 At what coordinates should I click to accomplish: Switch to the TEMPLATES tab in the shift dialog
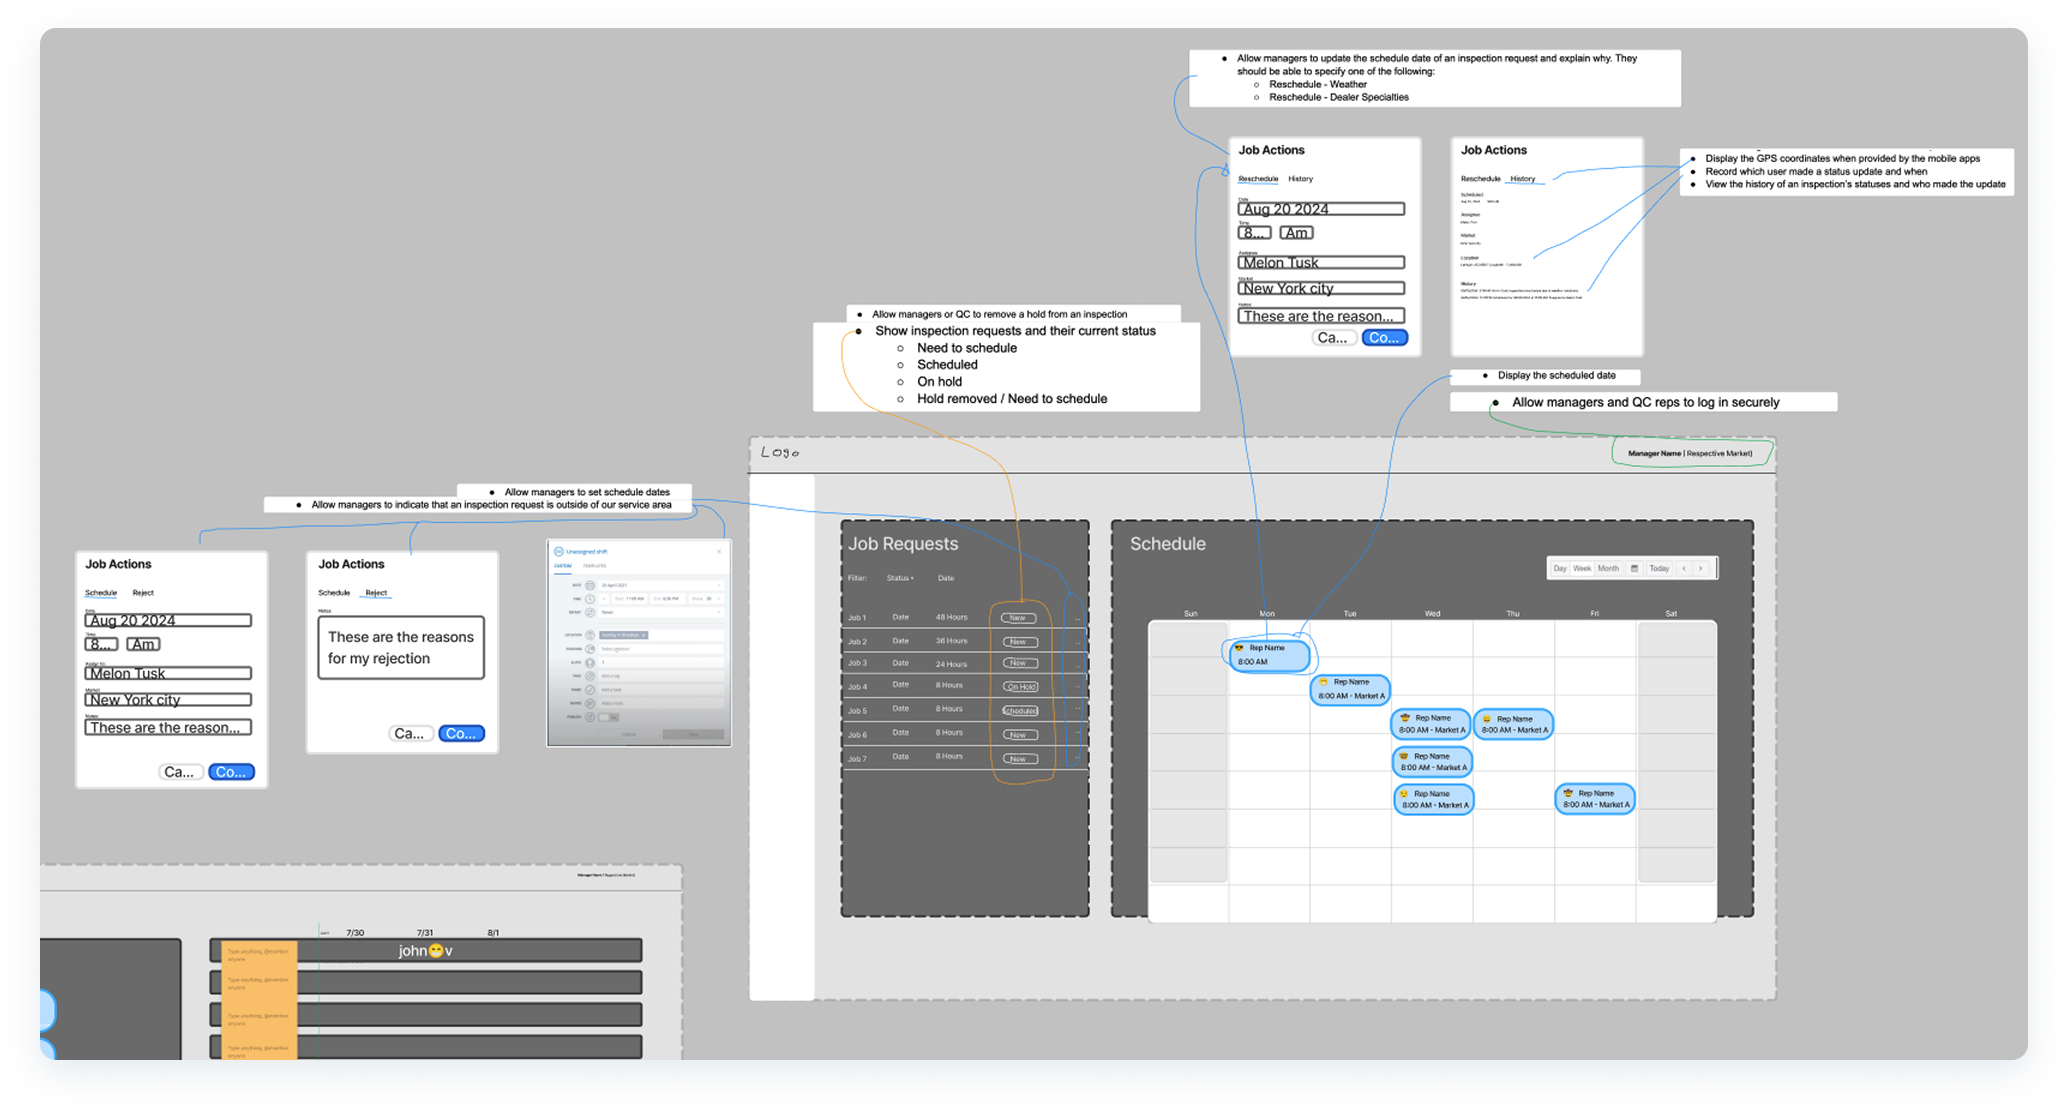click(595, 565)
